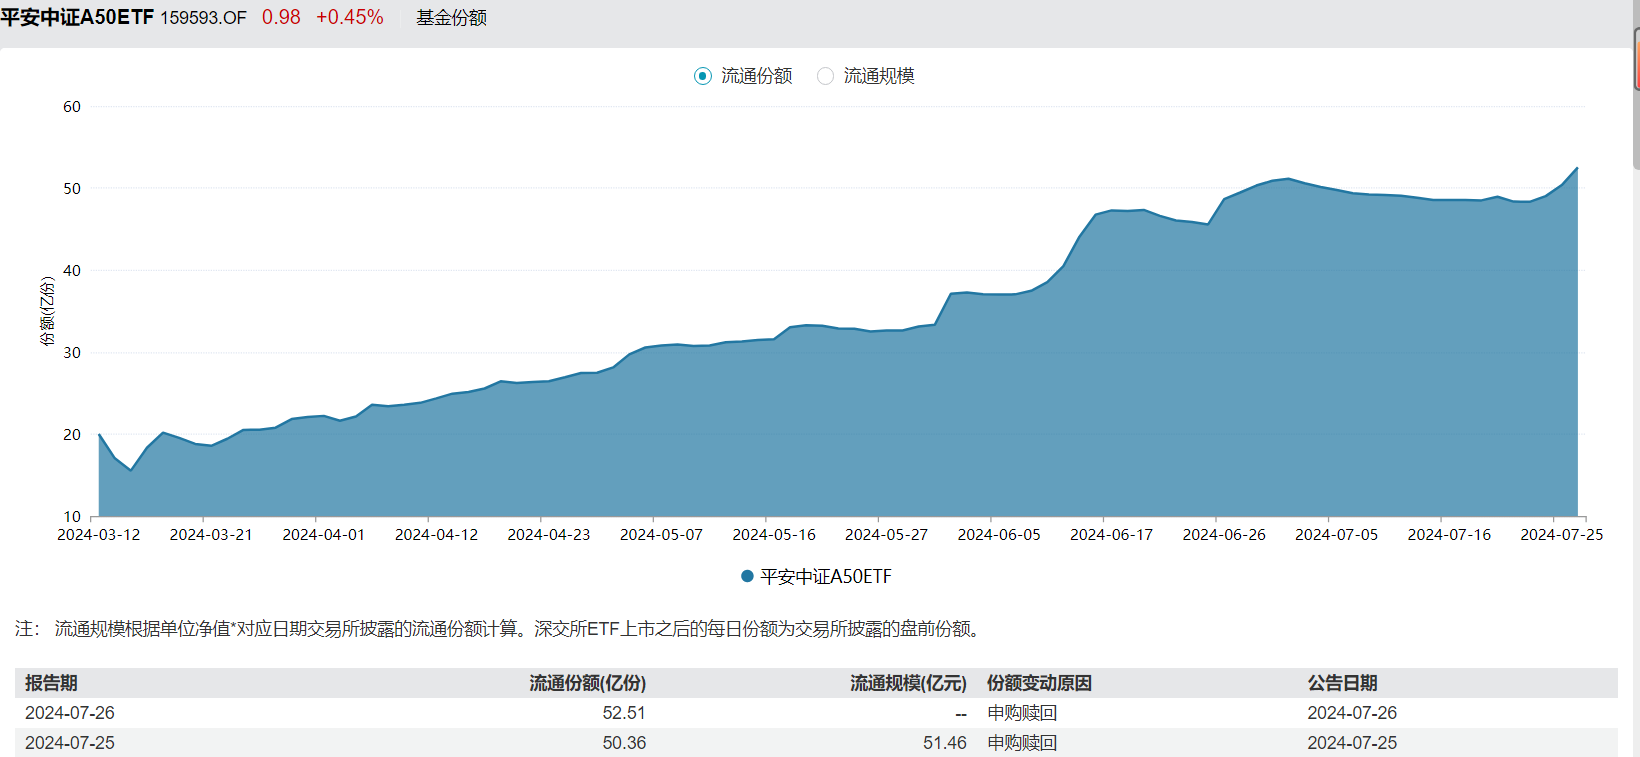Open the 基金份额 tab
The width and height of the screenshot is (1640, 757).
coord(451,18)
